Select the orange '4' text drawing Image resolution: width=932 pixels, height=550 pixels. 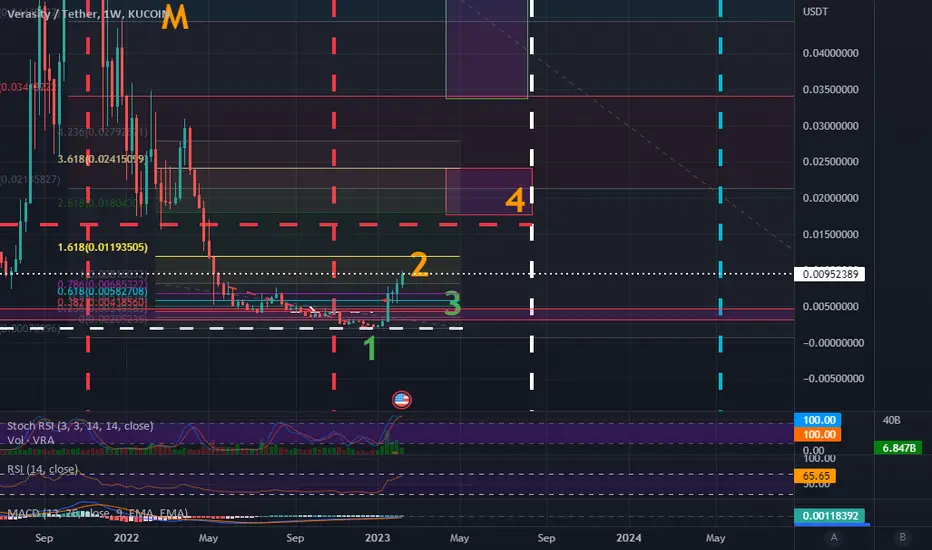click(x=515, y=200)
